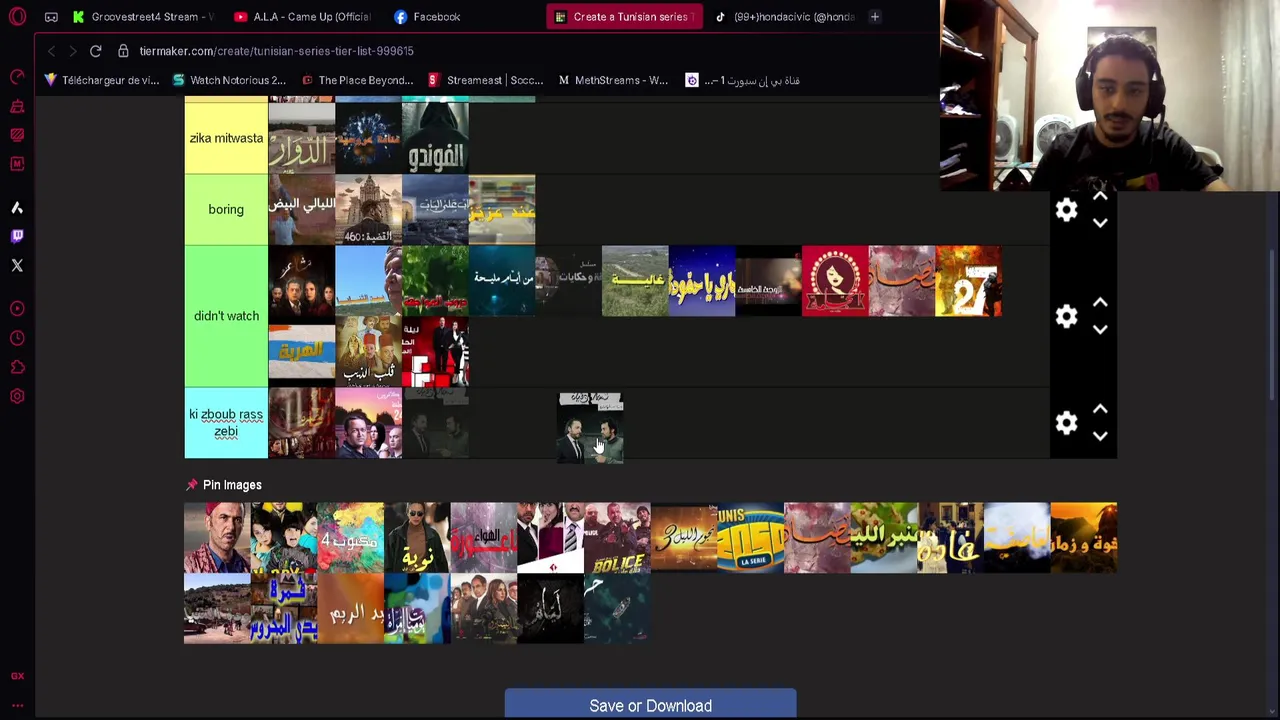The image size is (1280, 720).
Task: Pick the Tunis La Serie image
Action: 750,538
